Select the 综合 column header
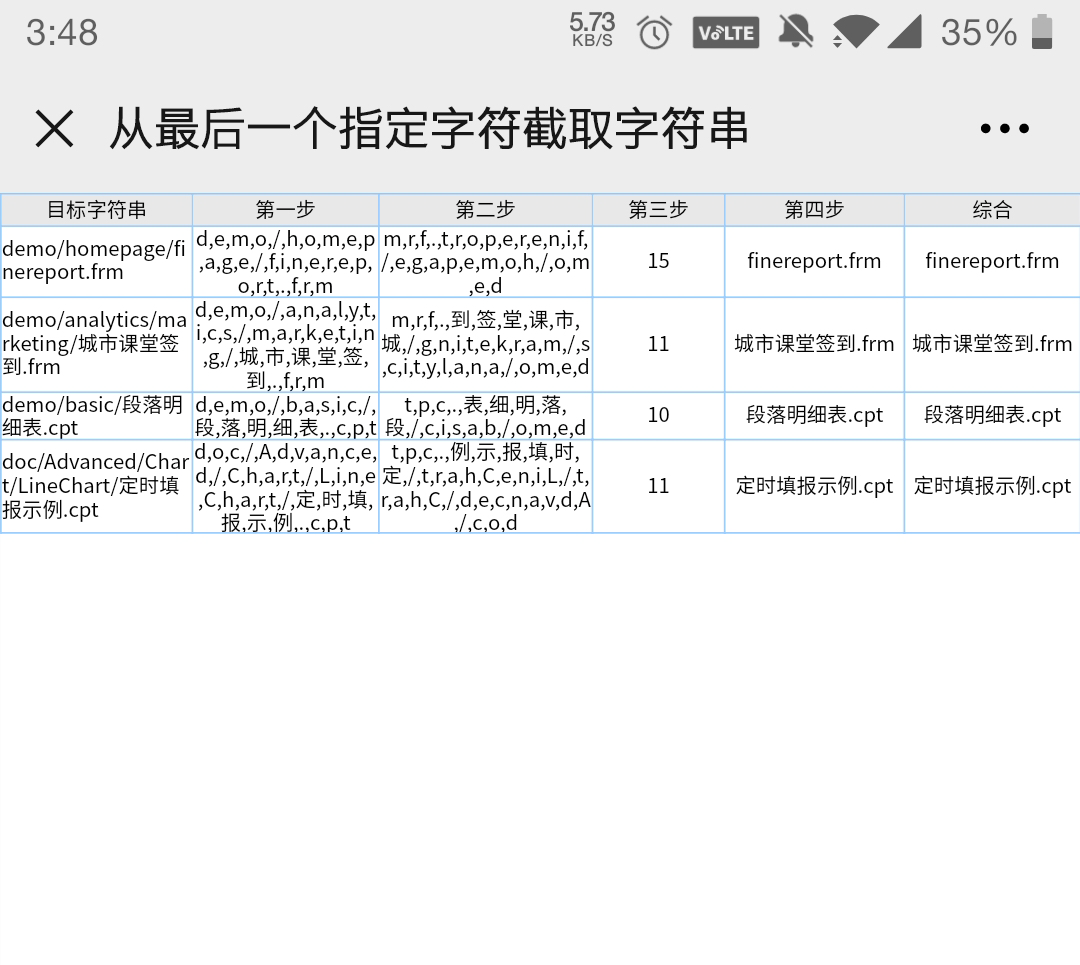Image resolution: width=1080 pixels, height=965 pixels. pyautogui.click(x=992, y=210)
